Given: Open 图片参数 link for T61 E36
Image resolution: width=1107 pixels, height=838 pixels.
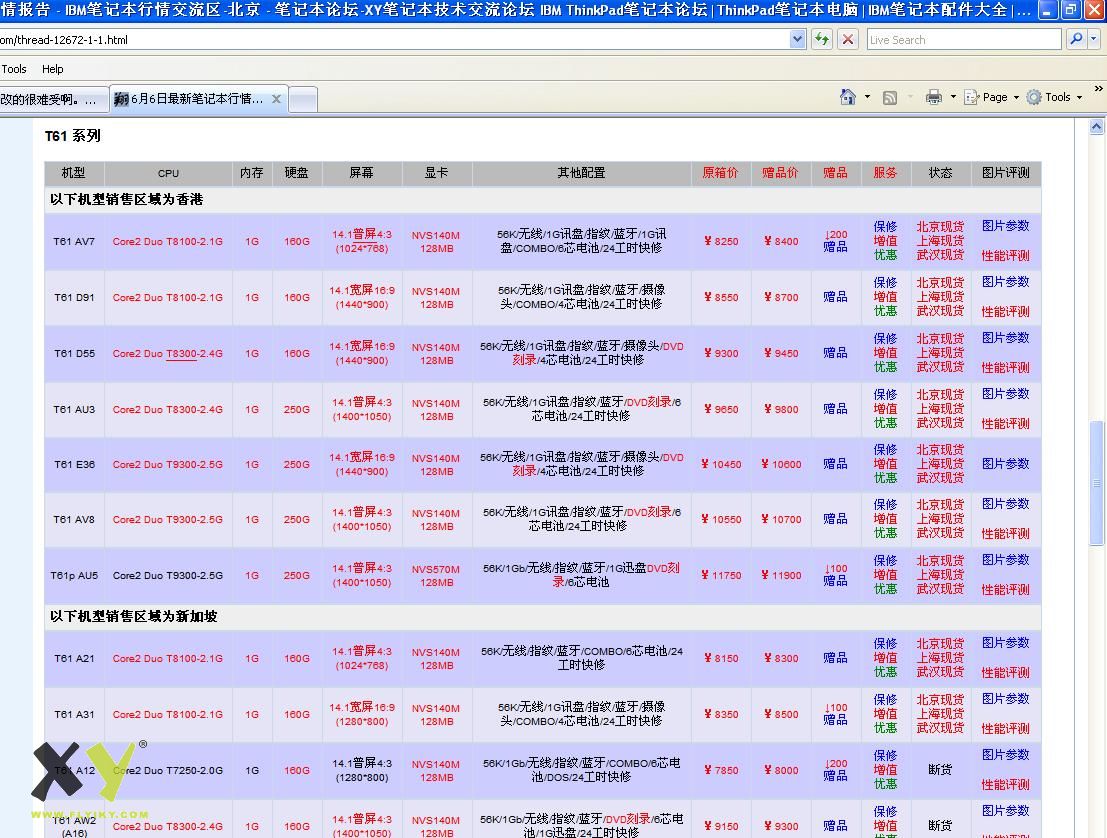Looking at the screenshot, I should (1005, 464).
